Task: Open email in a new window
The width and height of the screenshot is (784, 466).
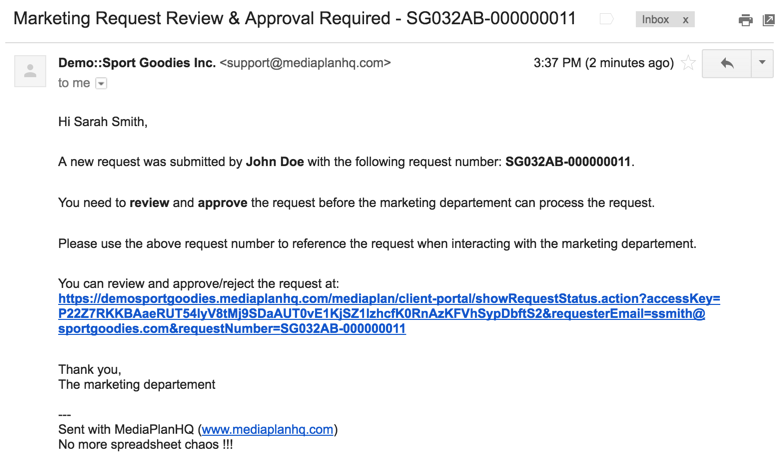Action: pyautogui.click(x=768, y=20)
